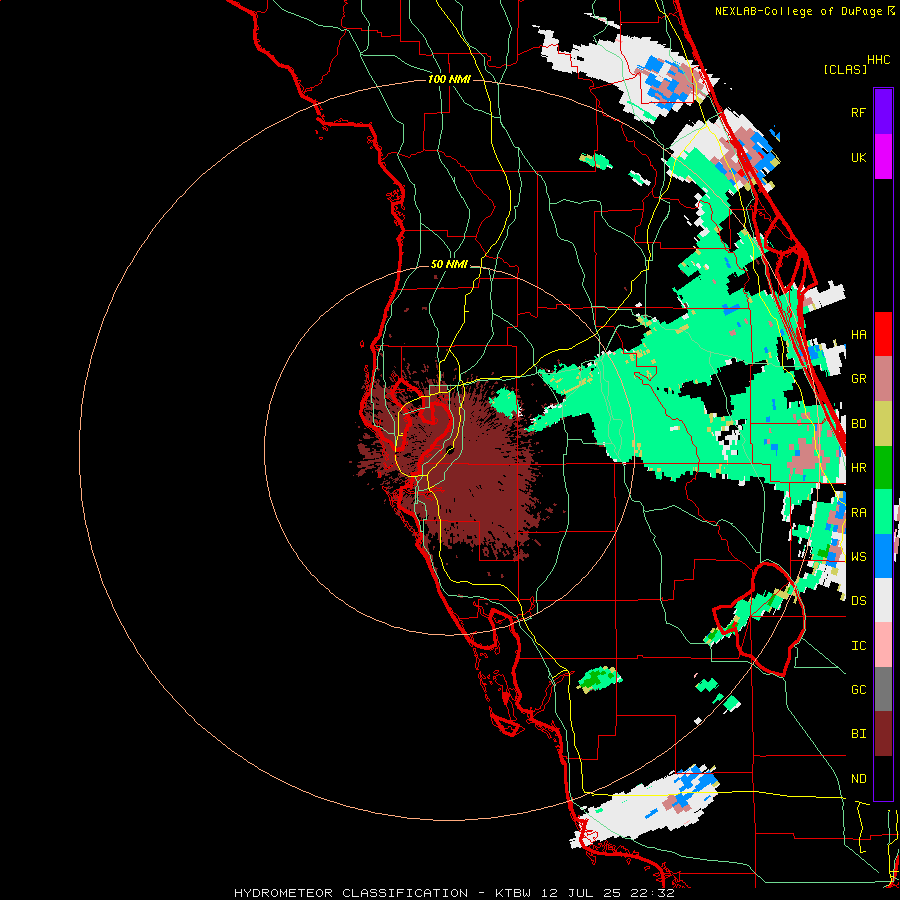Click the WS legend label
Viewport: 900px width, 900px height.
tap(858, 557)
